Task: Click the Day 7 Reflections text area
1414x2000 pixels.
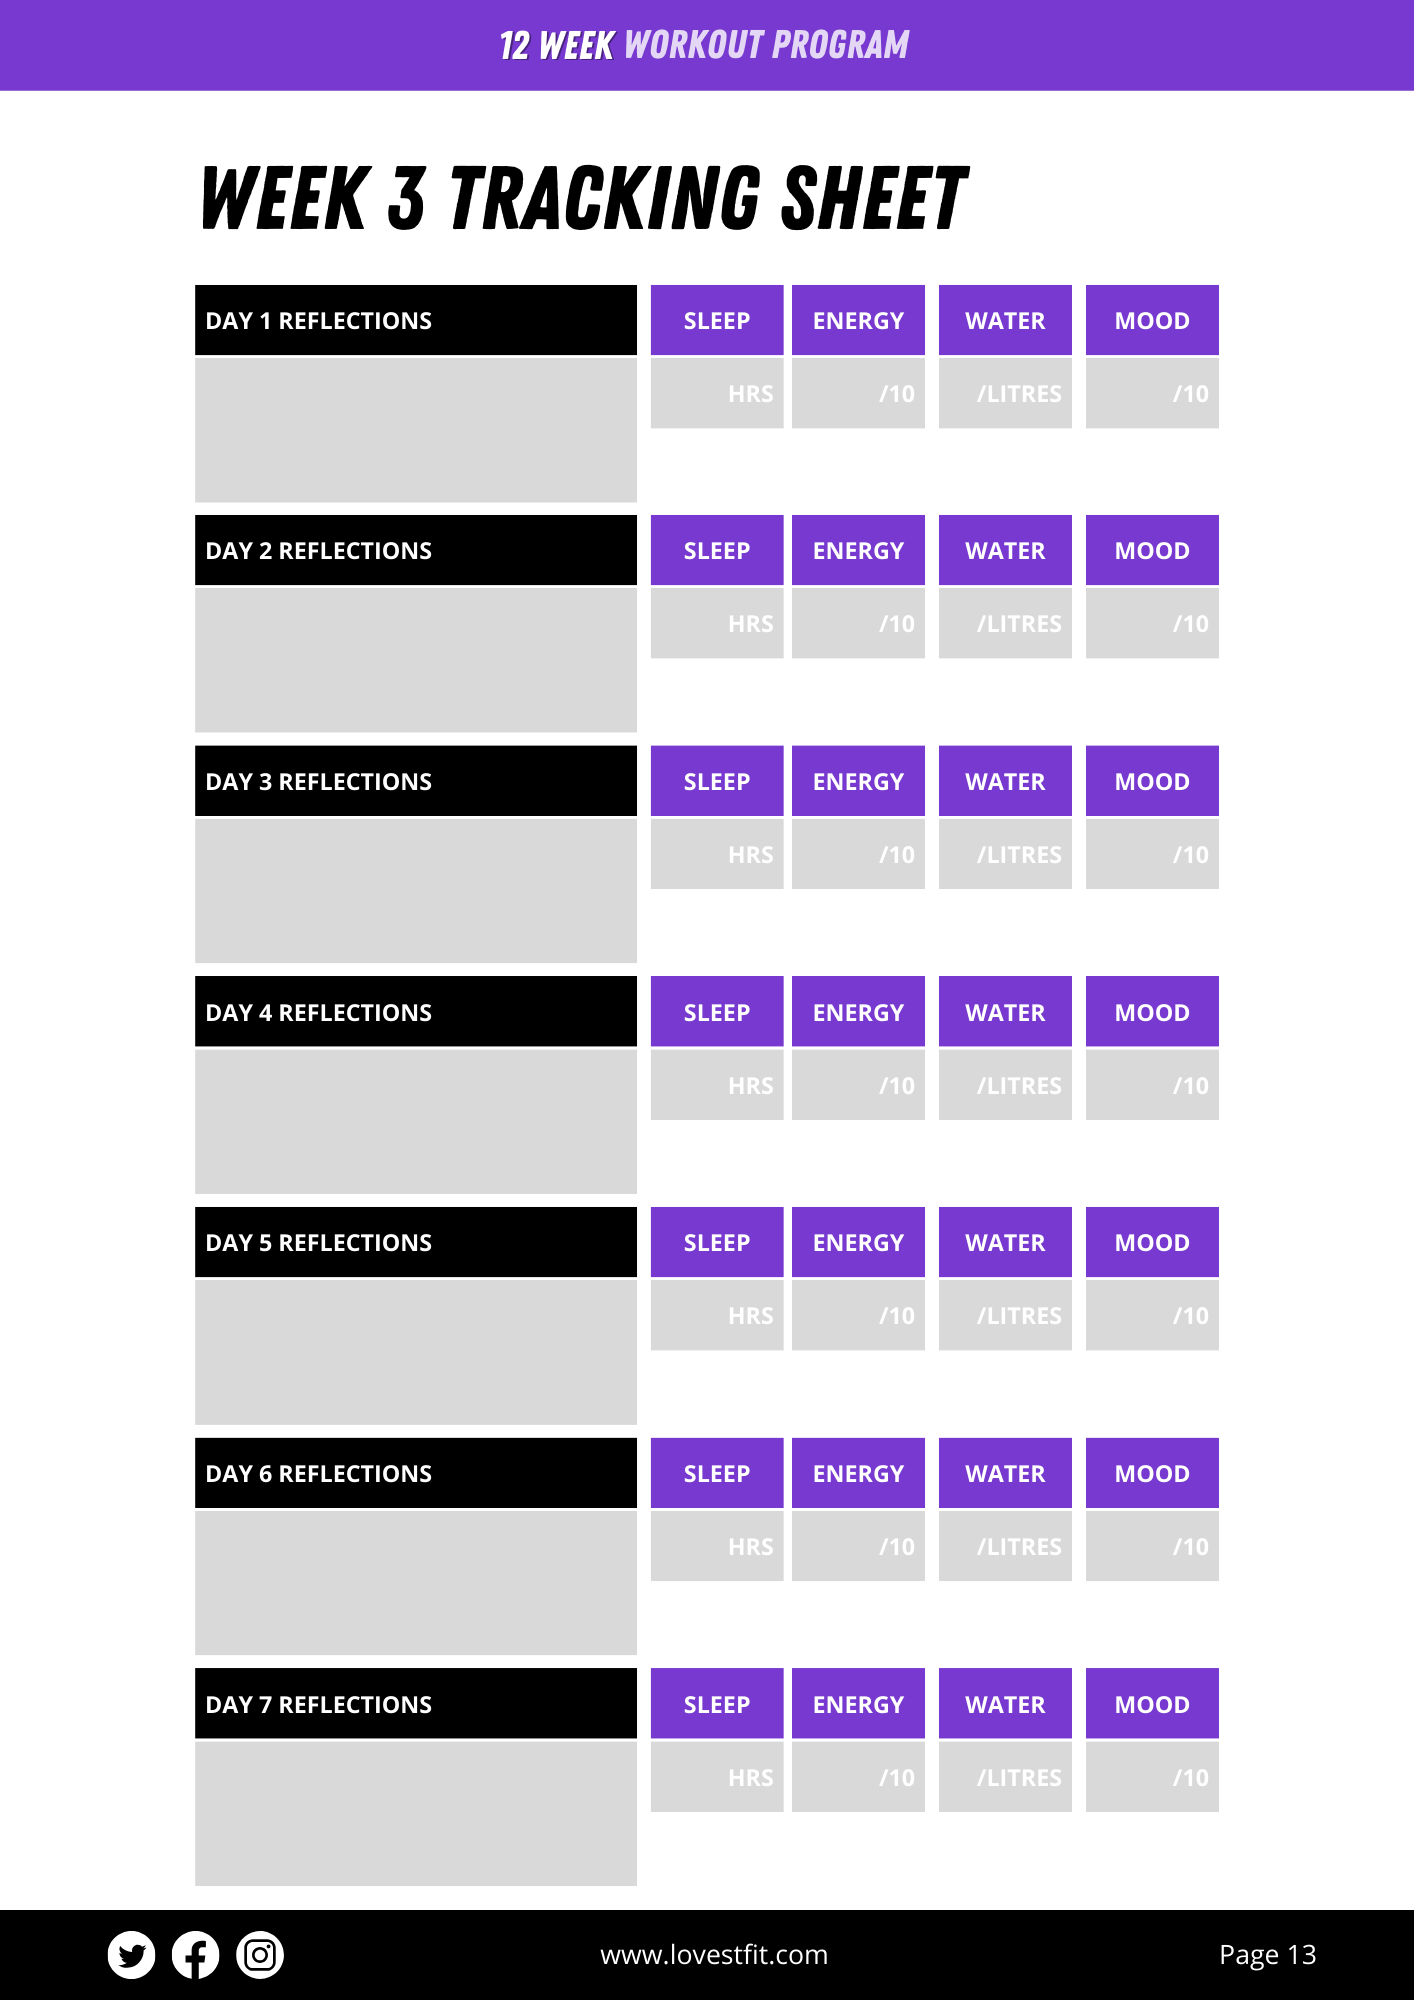Action: click(x=416, y=1814)
